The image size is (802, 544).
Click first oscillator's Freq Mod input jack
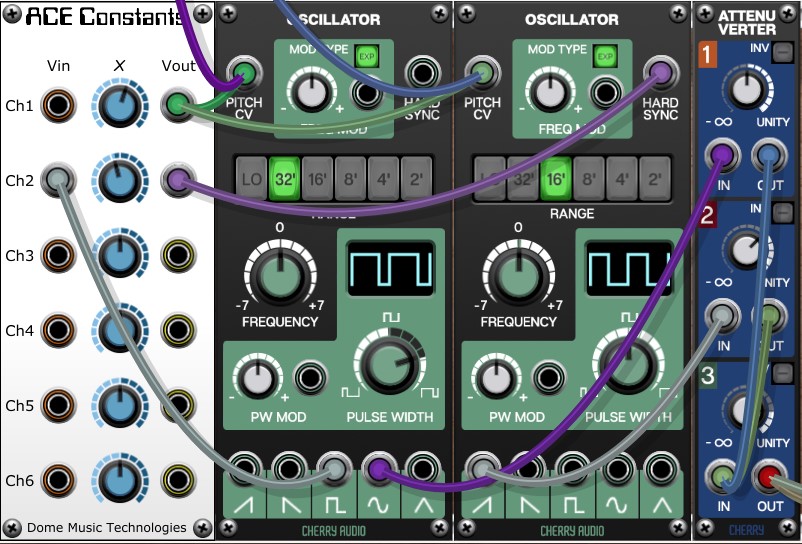(x=367, y=93)
